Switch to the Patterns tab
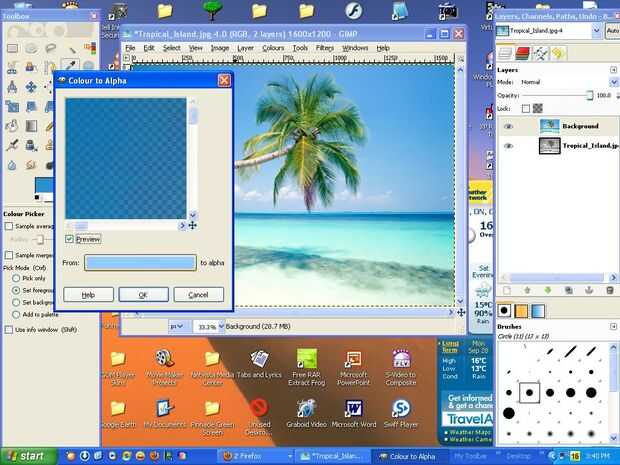Image resolution: width=620 pixels, height=465 pixels. tap(521, 311)
